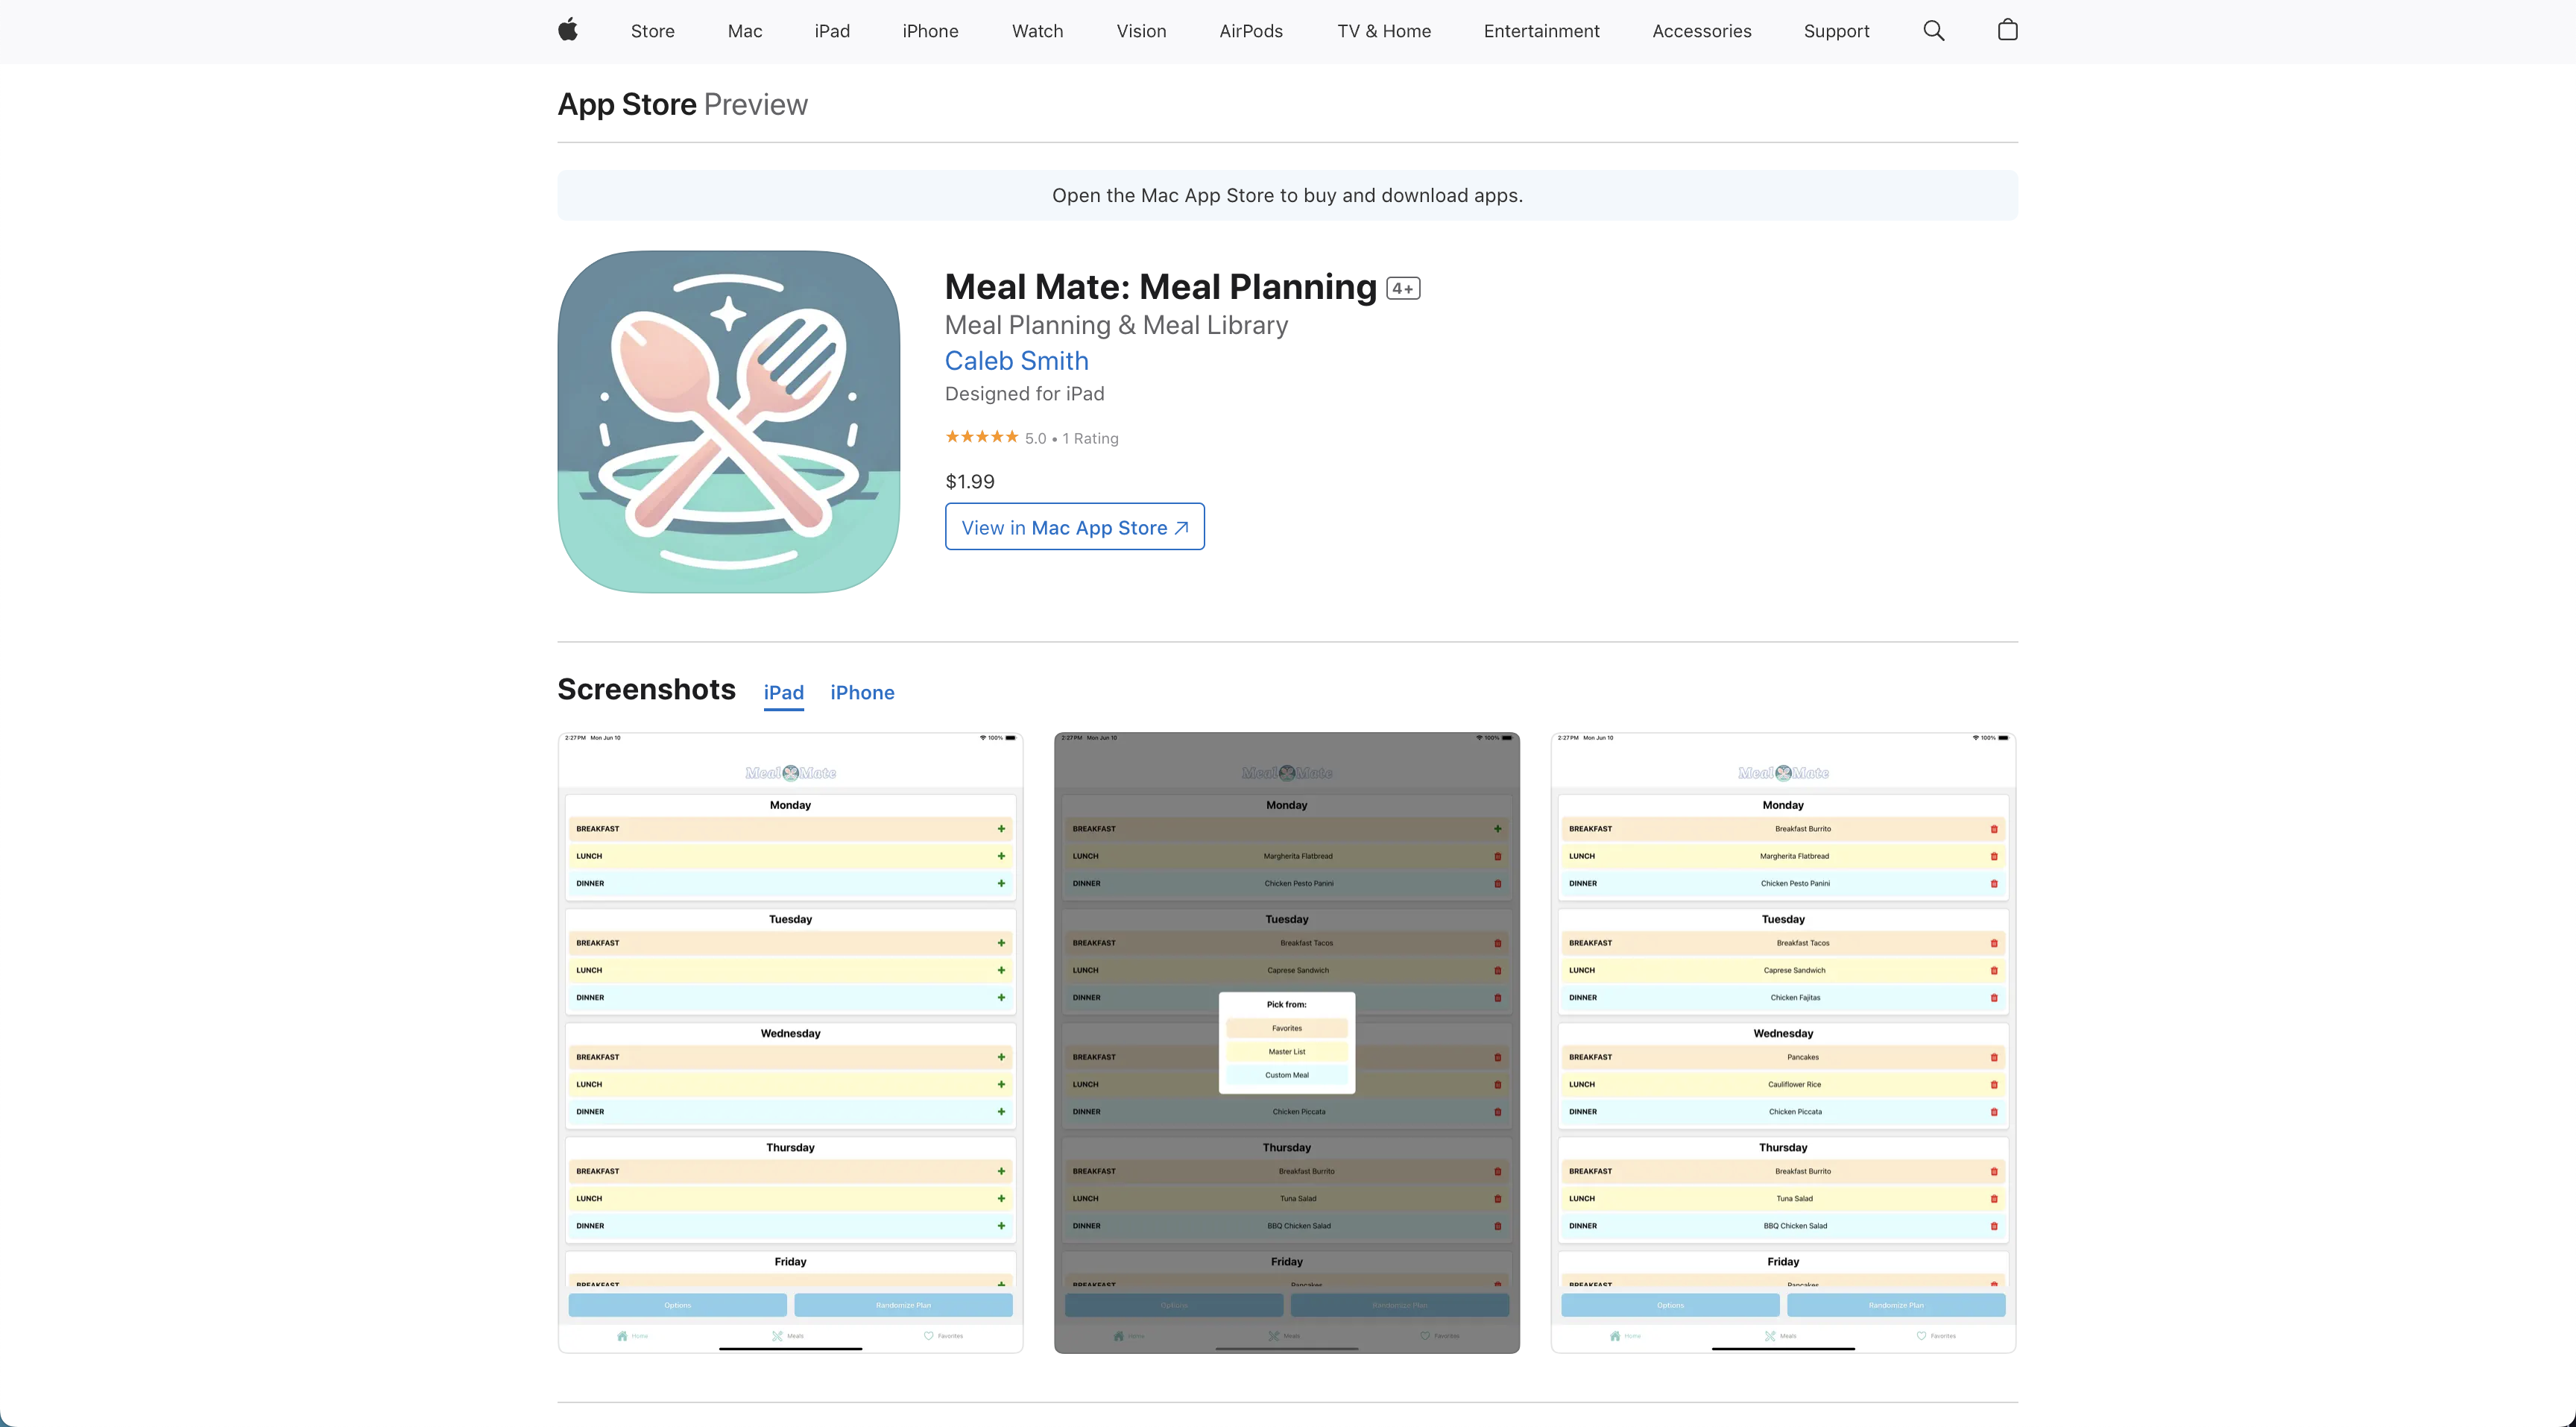
Task: Select the iPad screenshots tab
Action: [783, 692]
